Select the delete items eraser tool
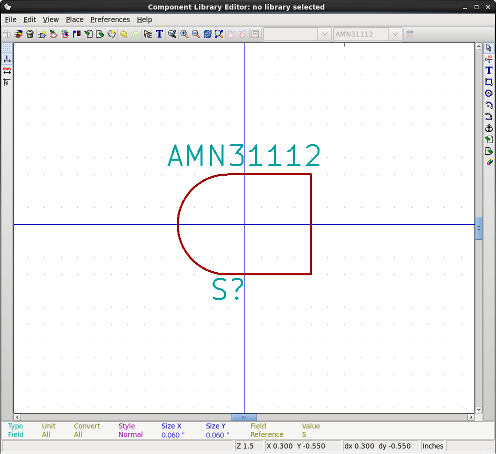The width and height of the screenshot is (496, 454). 489,162
